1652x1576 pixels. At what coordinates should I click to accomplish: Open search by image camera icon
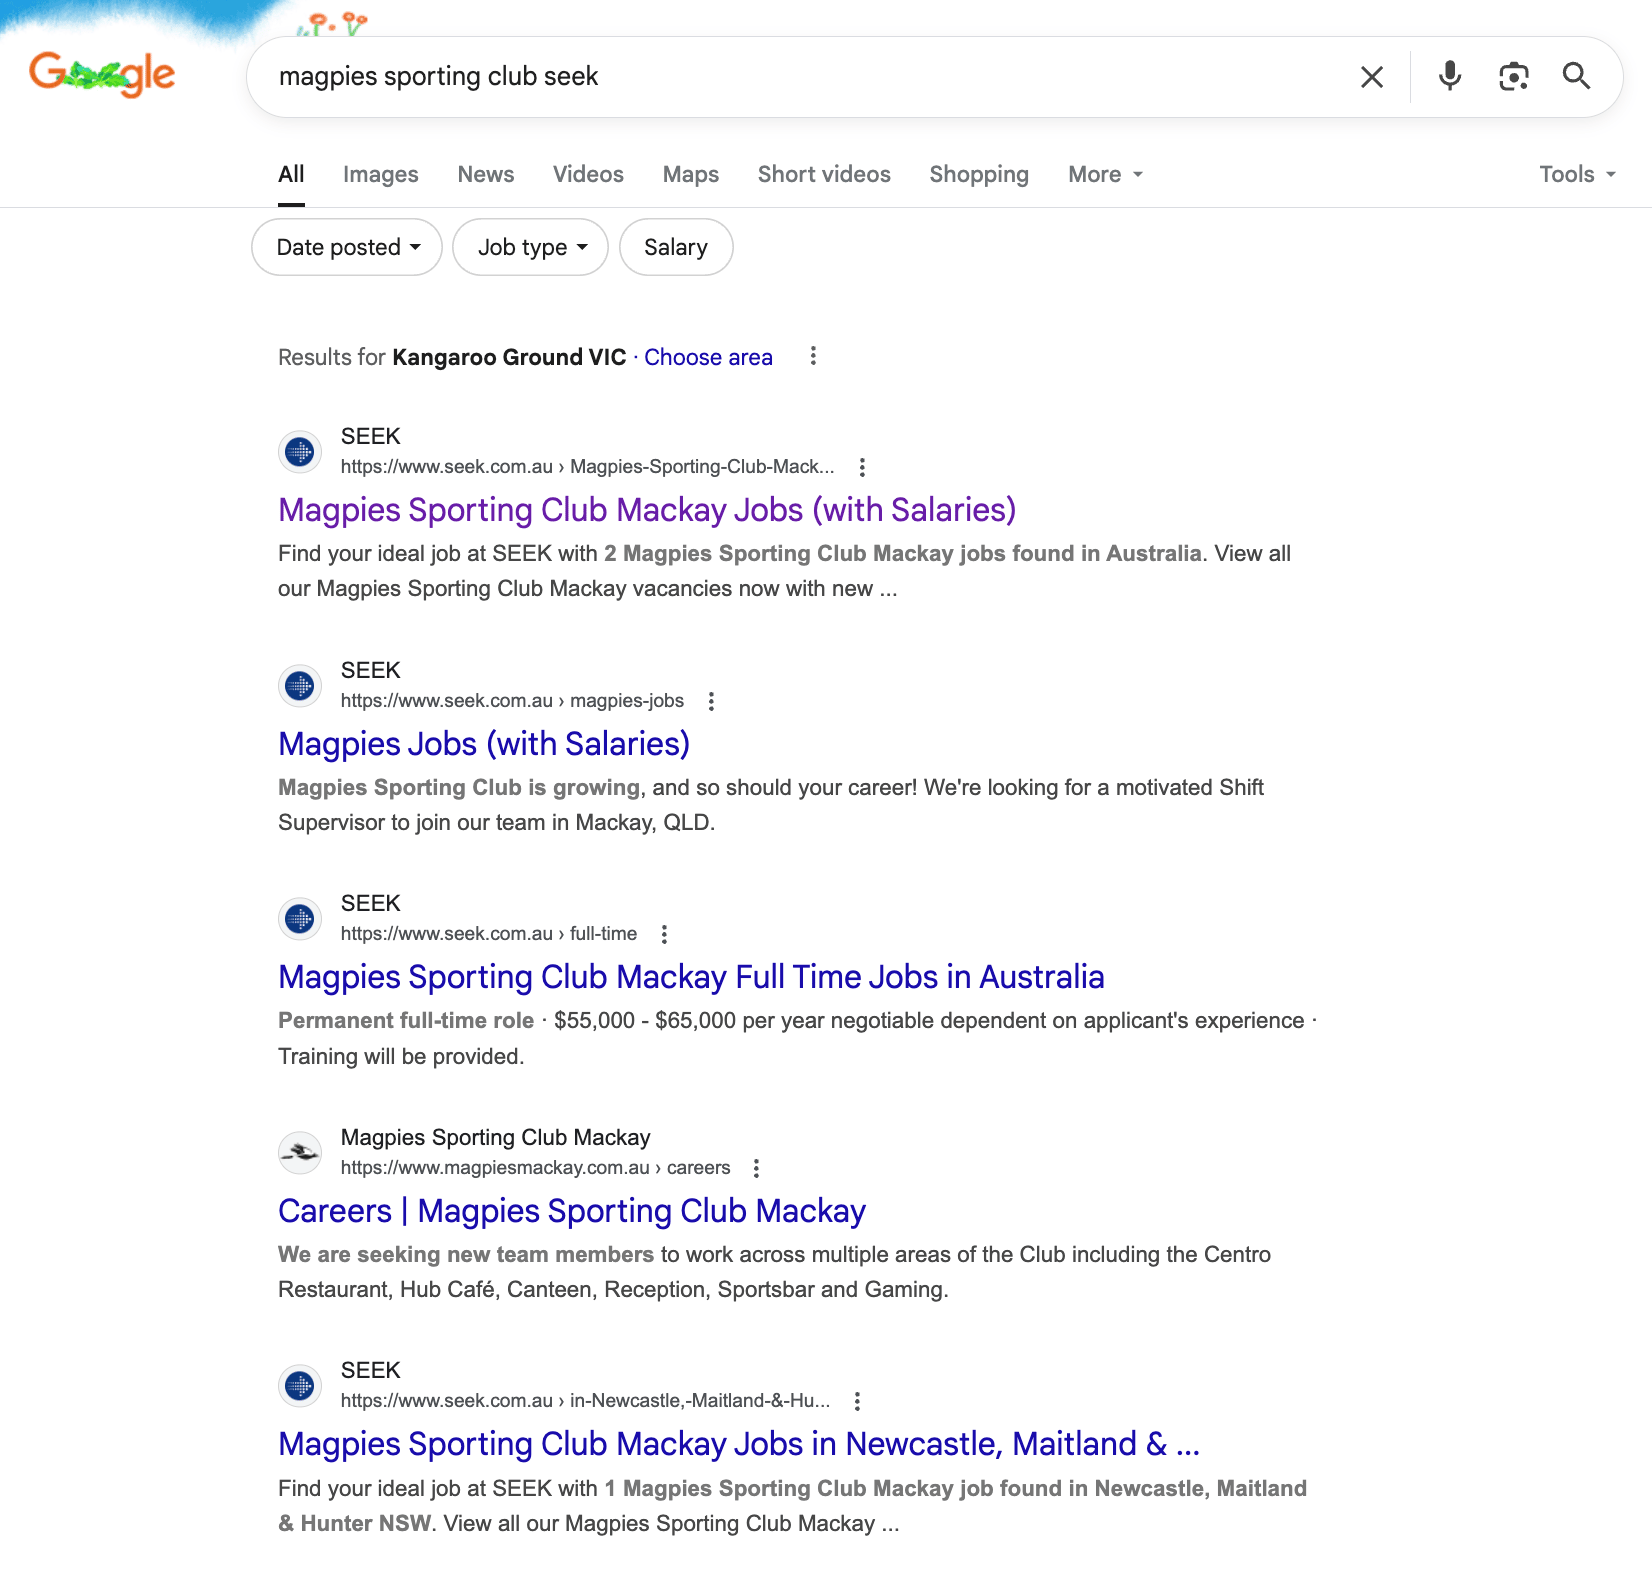click(x=1514, y=76)
